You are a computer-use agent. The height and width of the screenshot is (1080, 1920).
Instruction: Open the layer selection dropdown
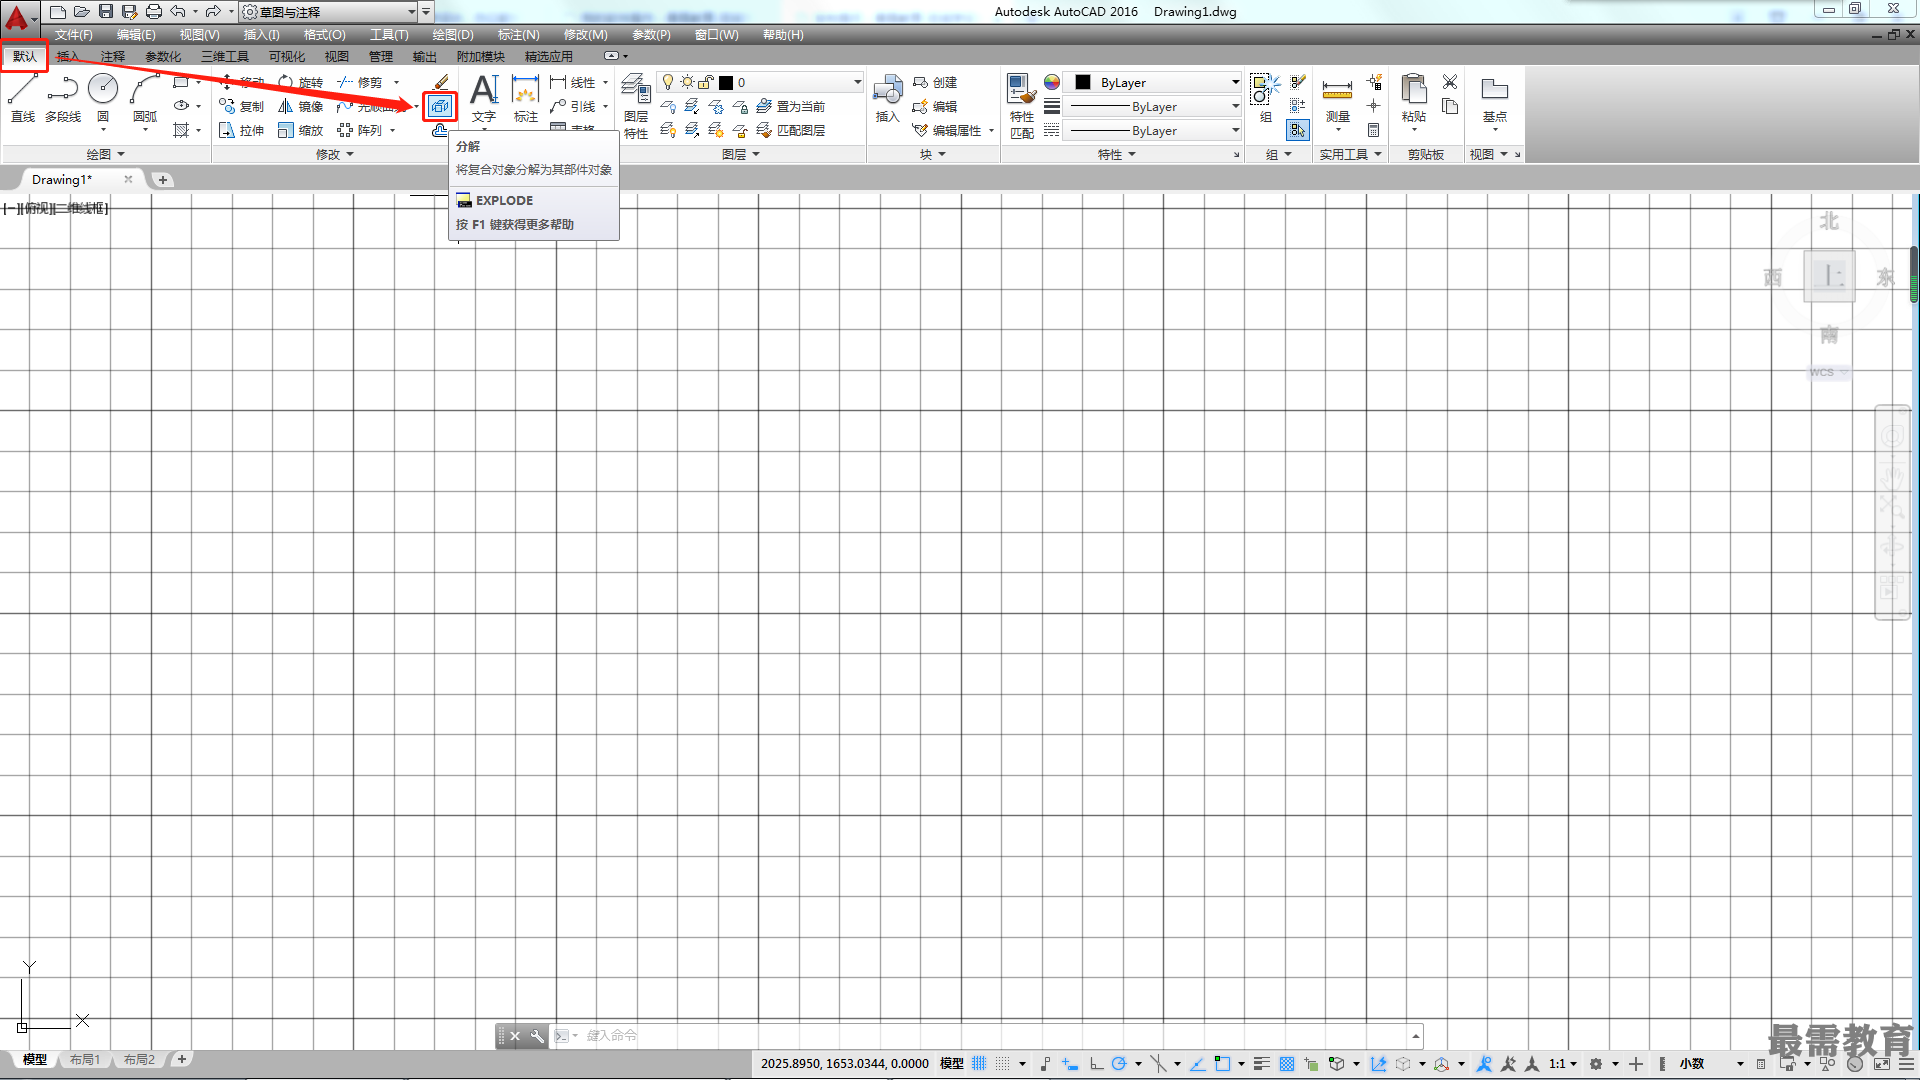pyautogui.click(x=760, y=82)
